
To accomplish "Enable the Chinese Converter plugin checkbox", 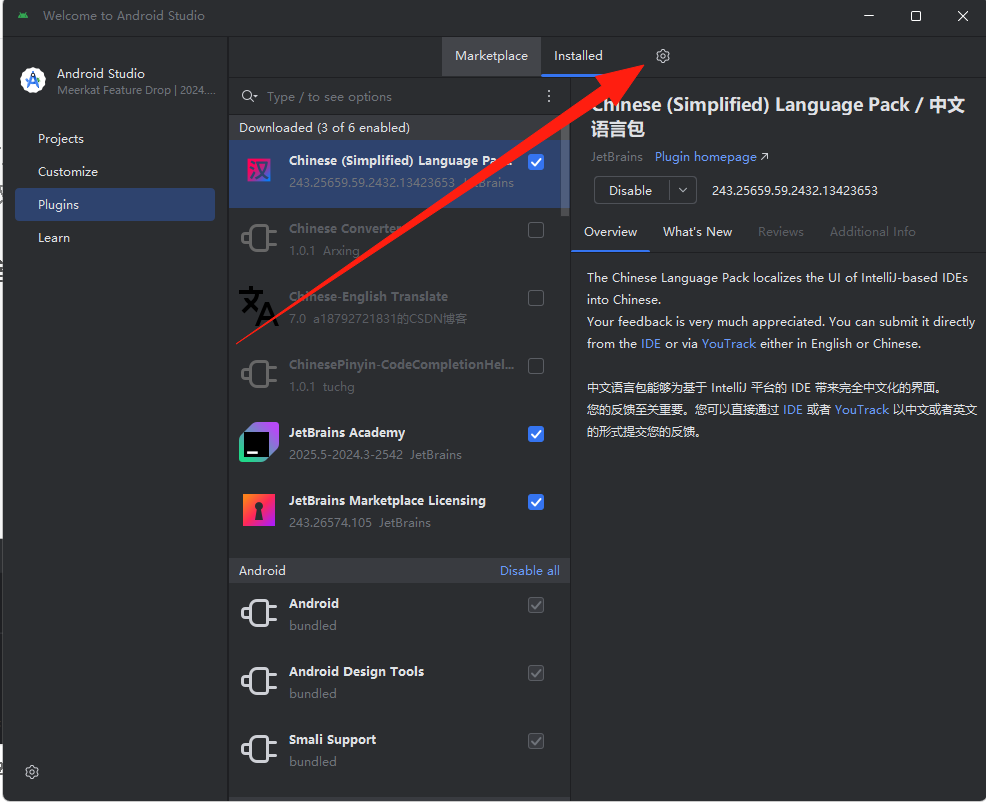I will (536, 230).
